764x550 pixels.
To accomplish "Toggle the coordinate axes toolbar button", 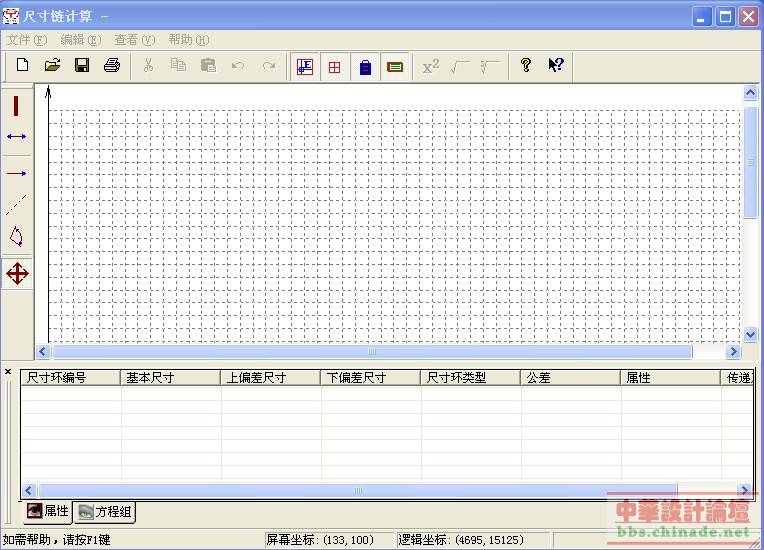I will (305, 67).
